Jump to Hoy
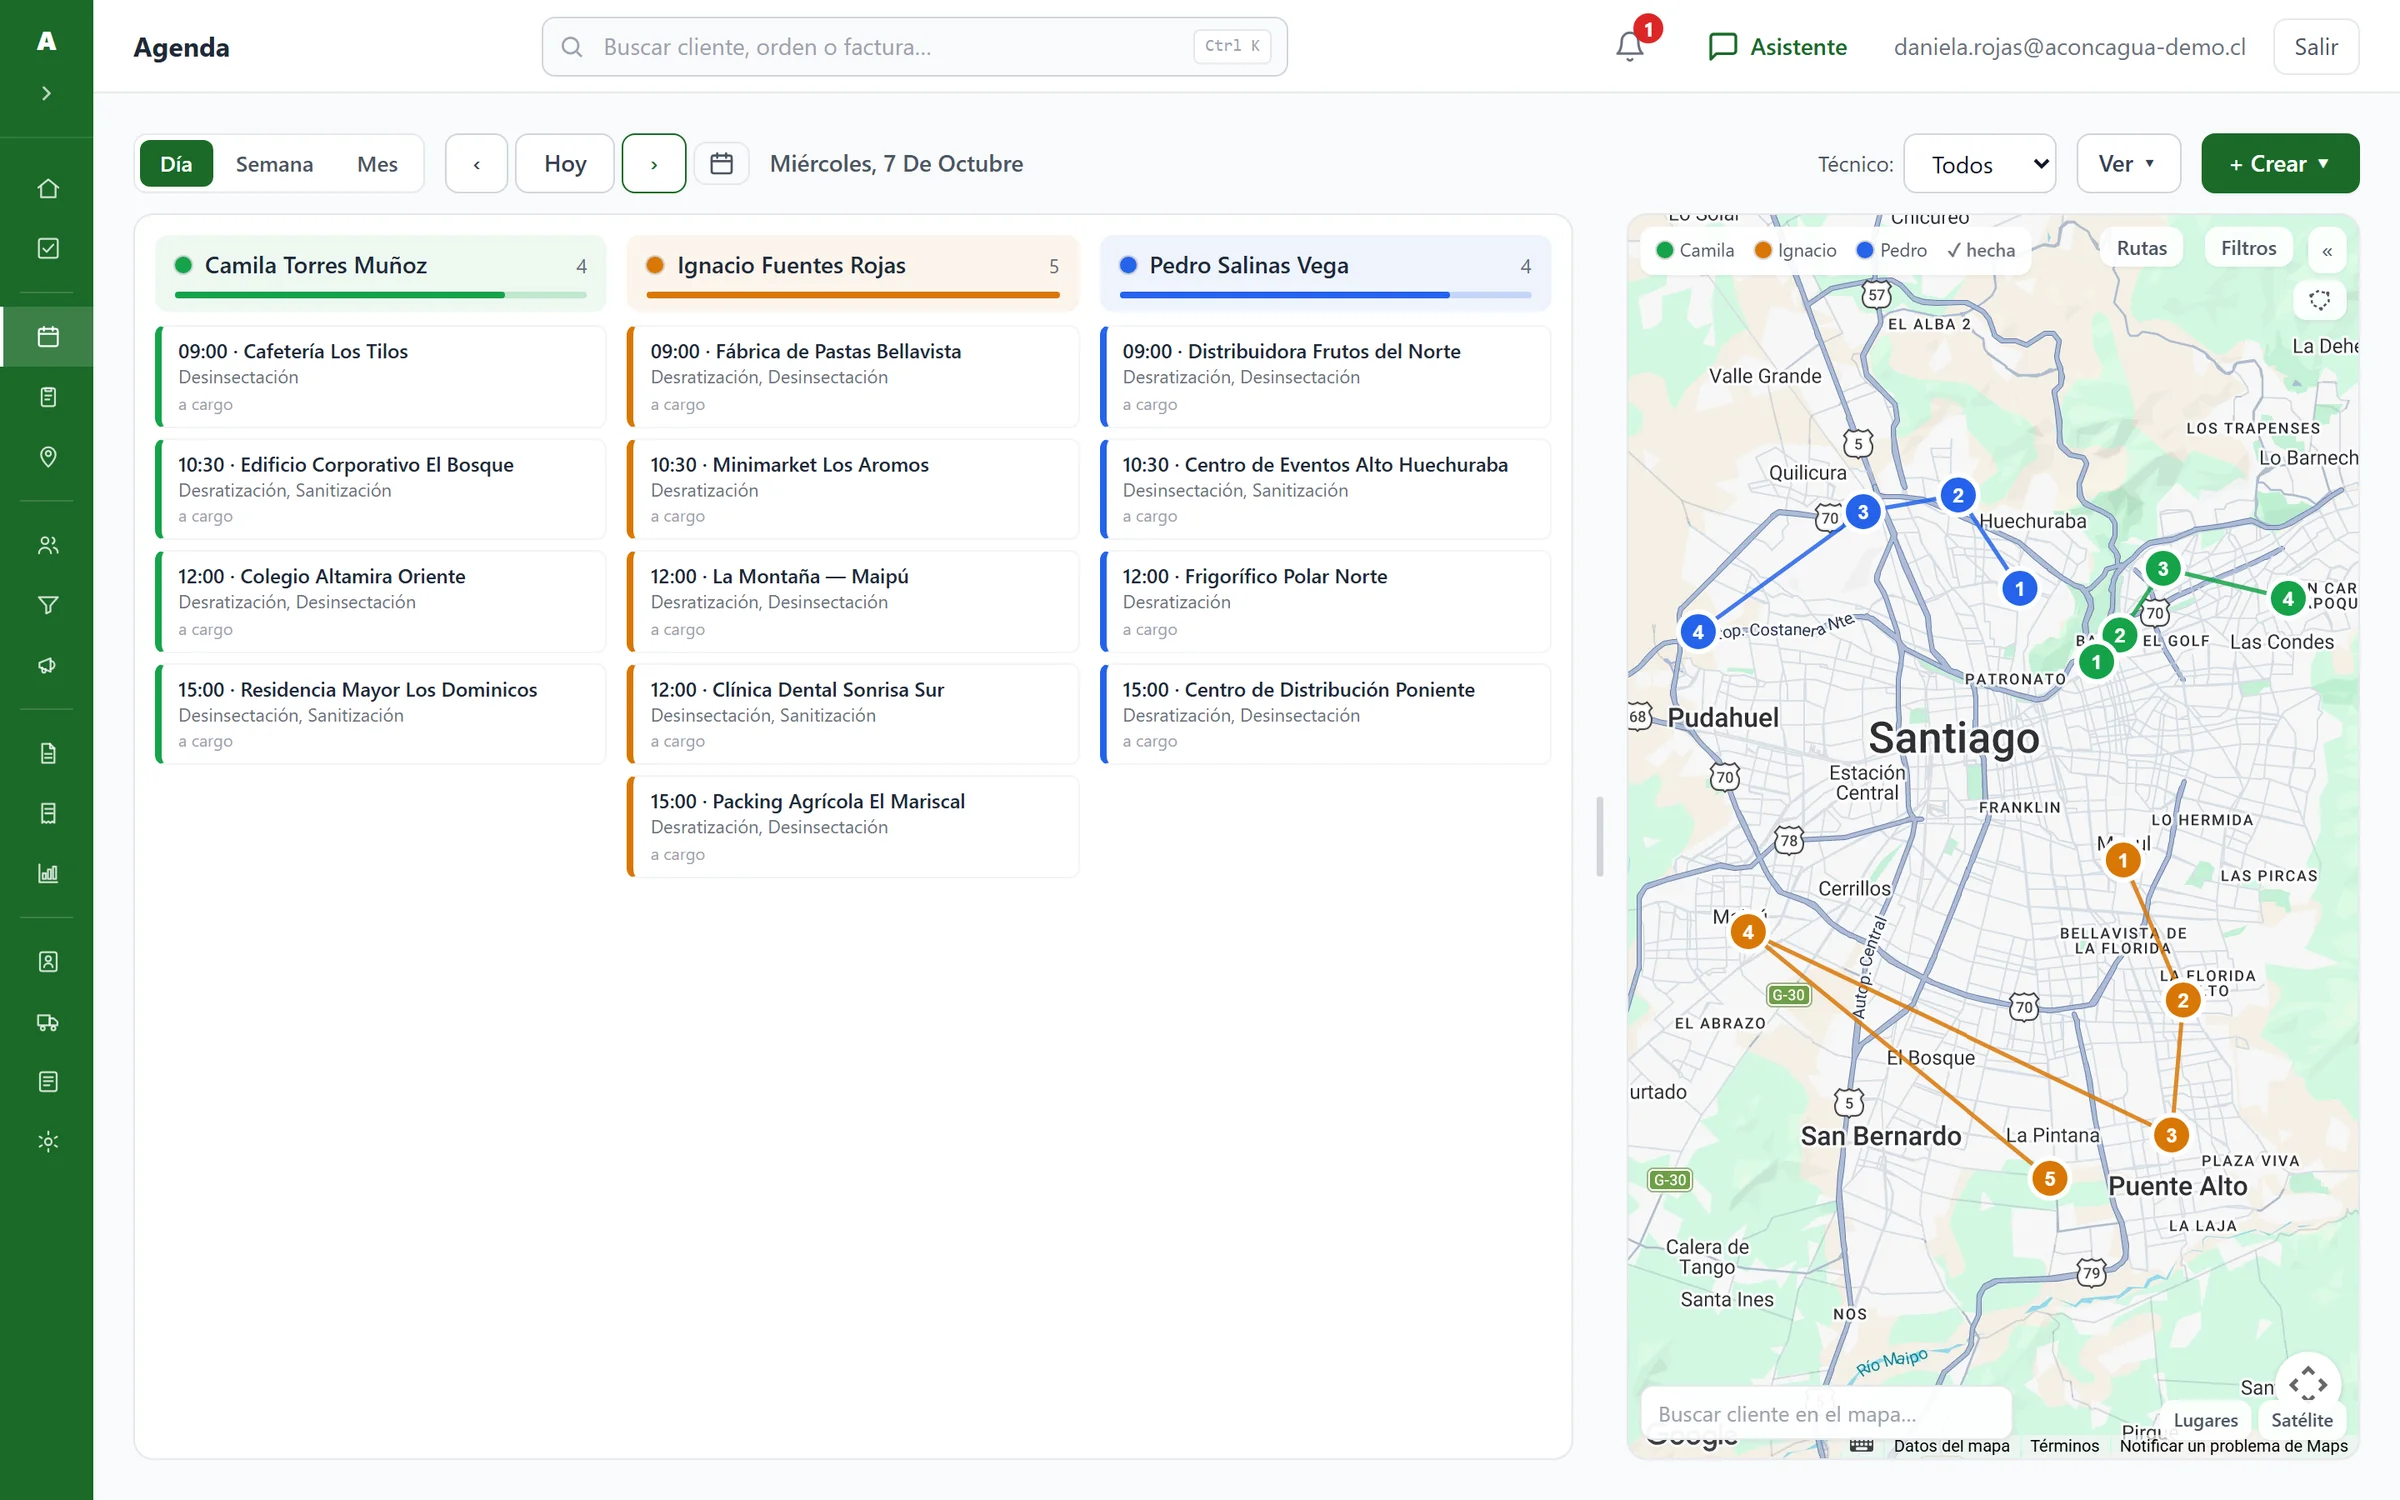 (565, 164)
